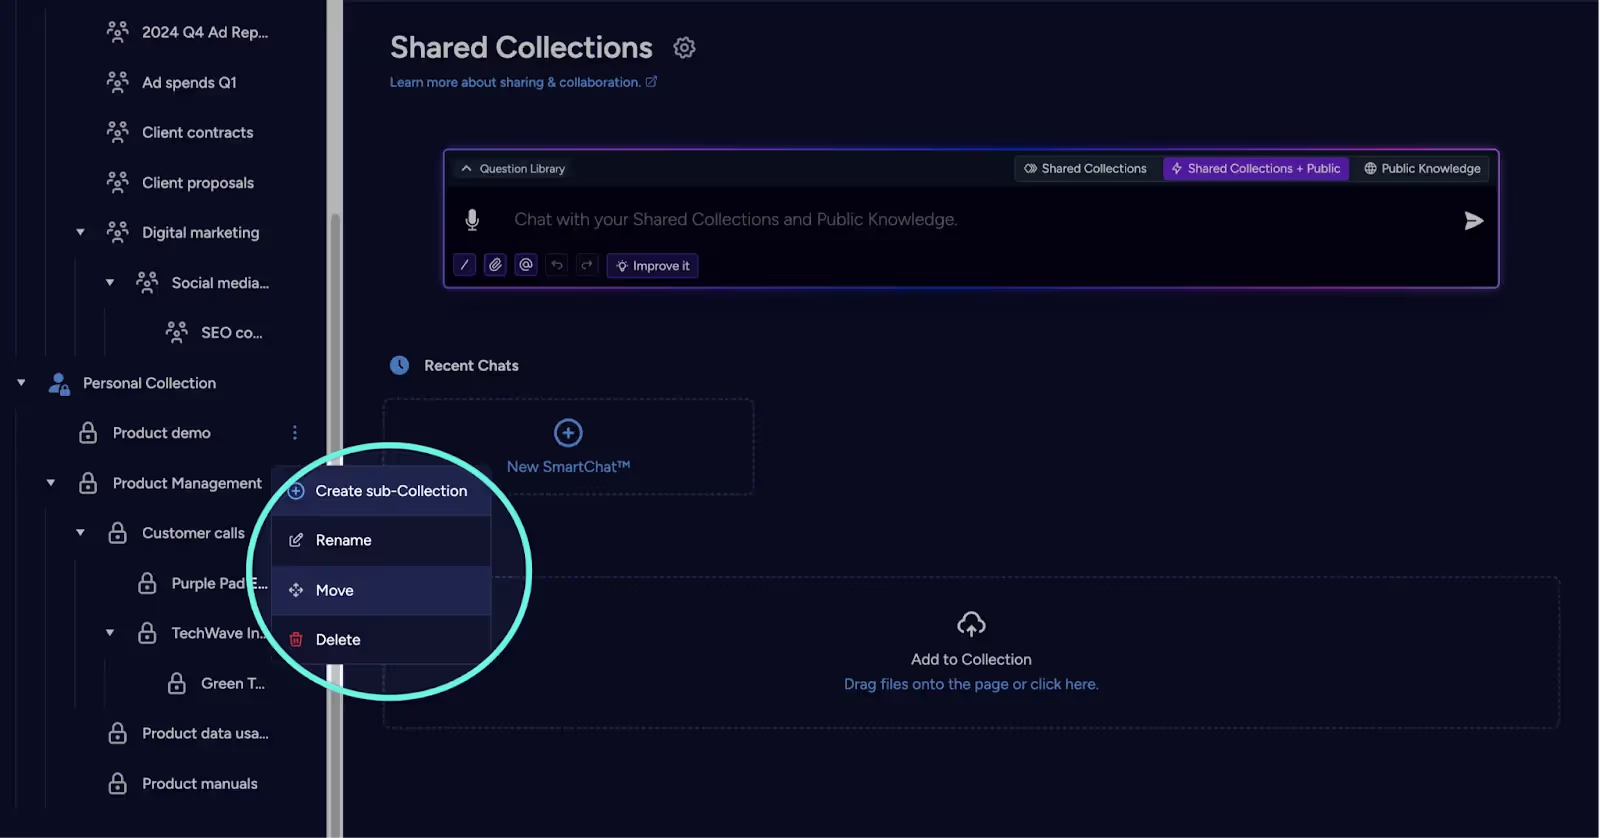
Task: Collapse the TechWave In... tree node
Action: (x=110, y=633)
